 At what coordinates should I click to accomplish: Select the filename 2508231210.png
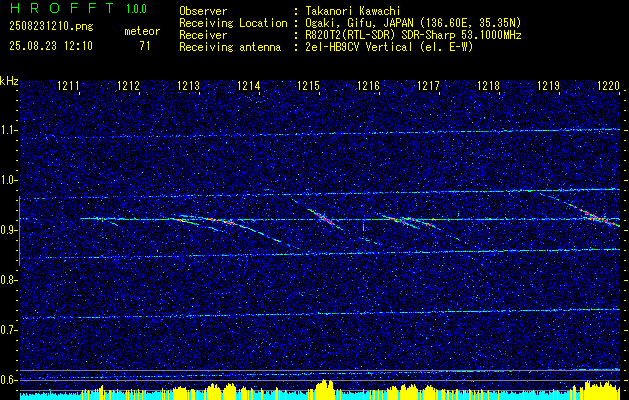tap(51, 27)
